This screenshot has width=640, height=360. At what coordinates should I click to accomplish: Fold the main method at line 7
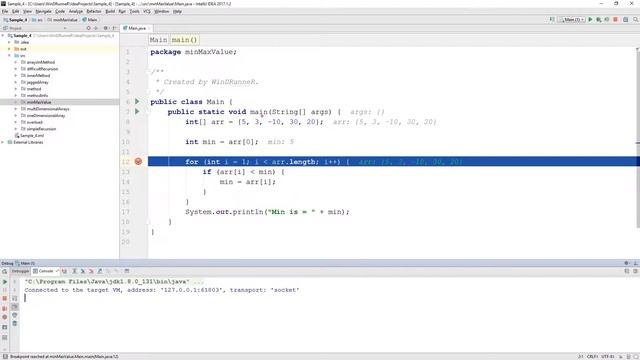(149, 111)
